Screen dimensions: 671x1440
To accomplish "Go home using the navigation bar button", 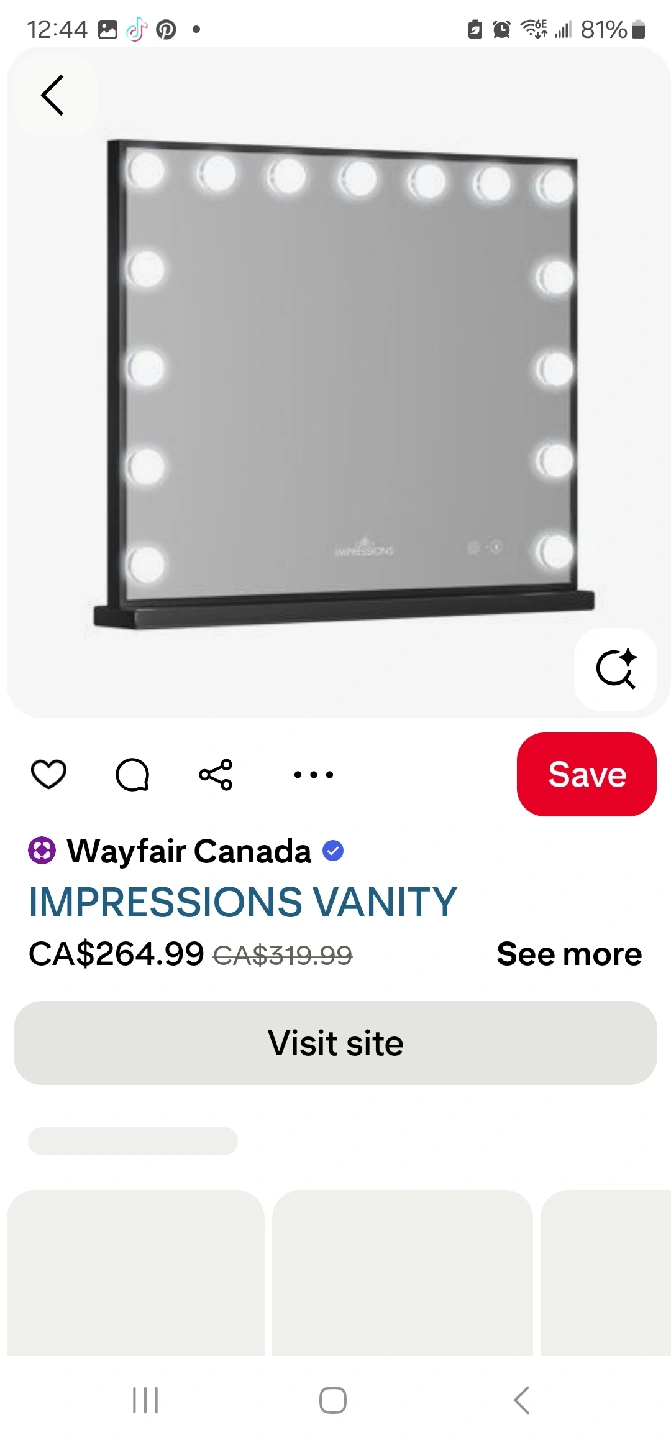I will click(333, 1400).
